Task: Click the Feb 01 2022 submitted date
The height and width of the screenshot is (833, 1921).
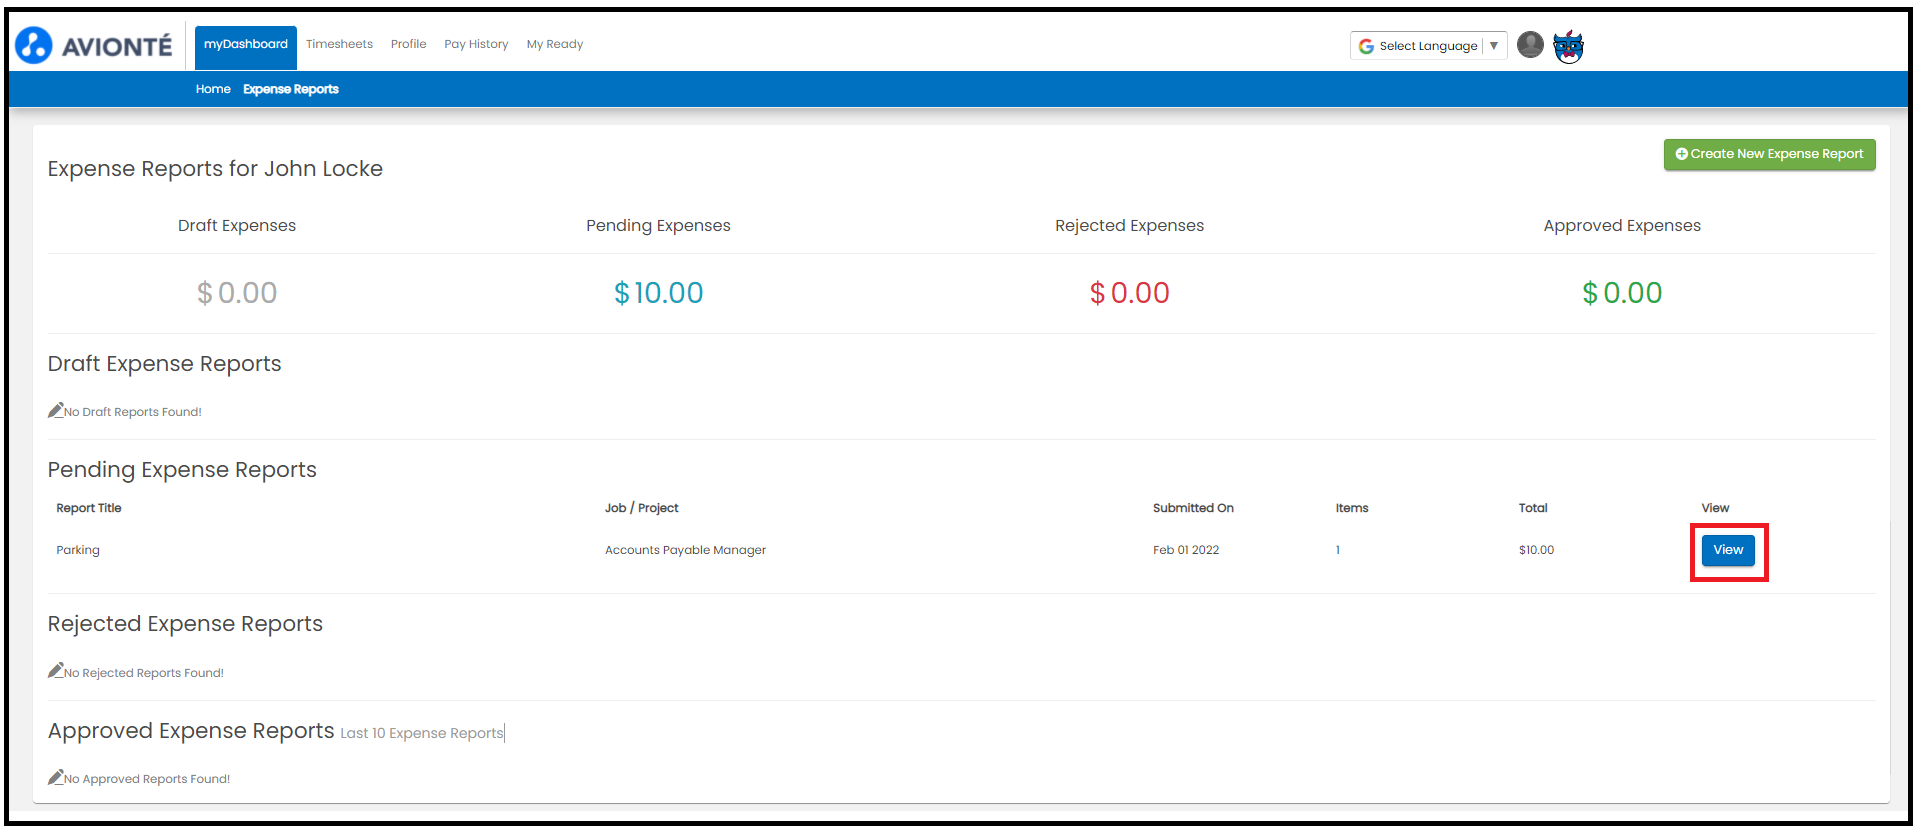Action: pyautogui.click(x=1186, y=550)
